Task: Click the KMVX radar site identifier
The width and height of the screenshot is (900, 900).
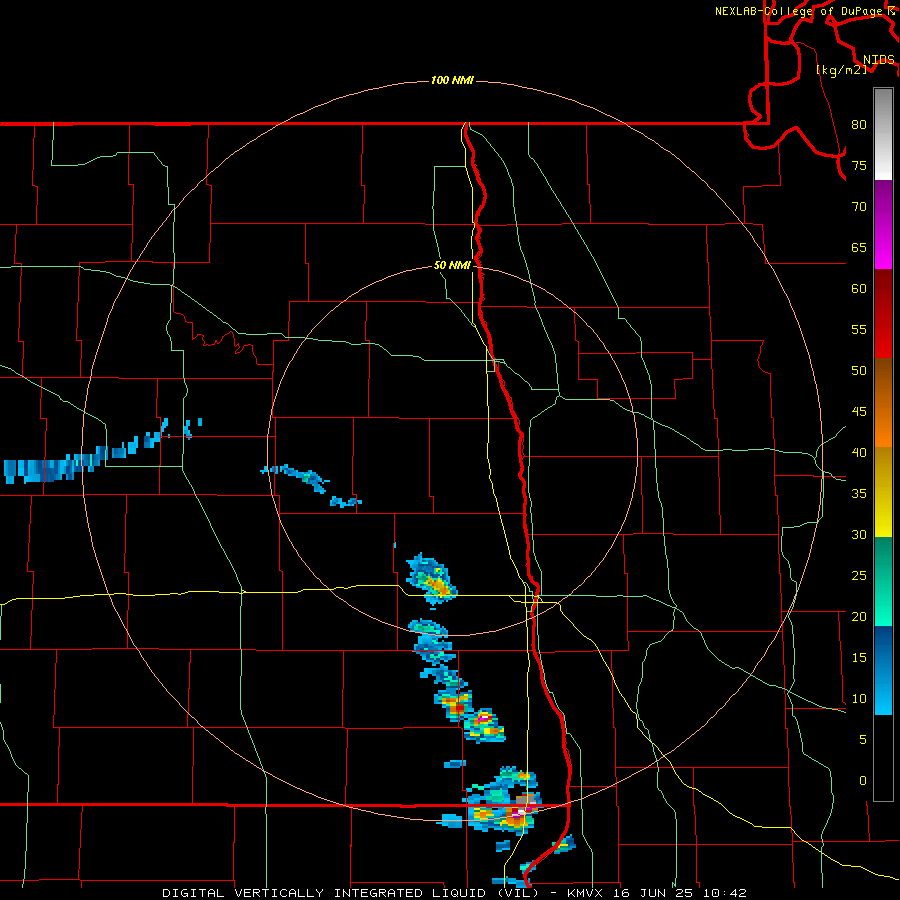Action: click(x=587, y=893)
